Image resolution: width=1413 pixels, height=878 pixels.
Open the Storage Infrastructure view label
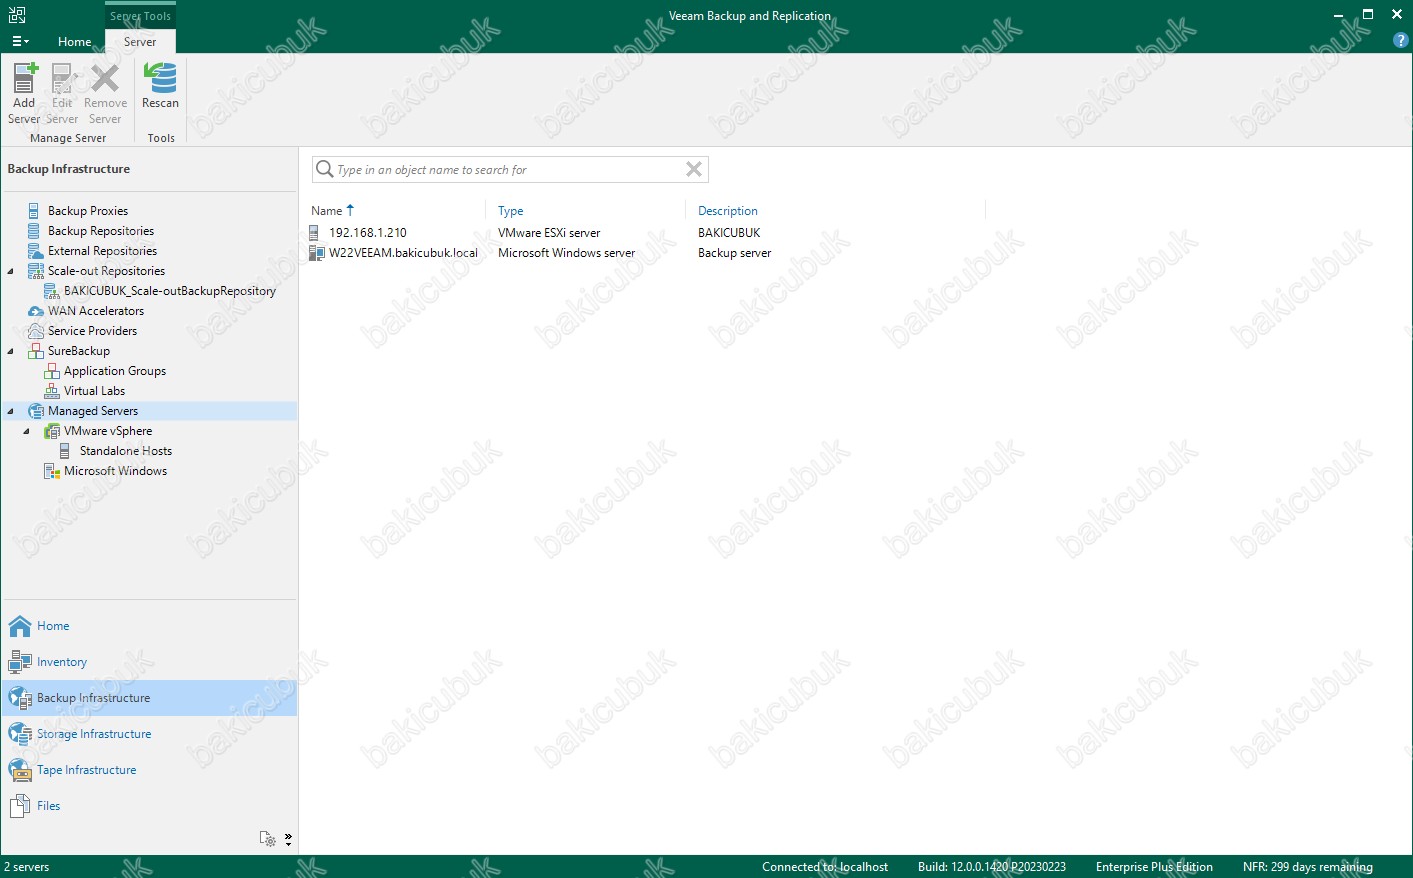click(x=94, y=734)
